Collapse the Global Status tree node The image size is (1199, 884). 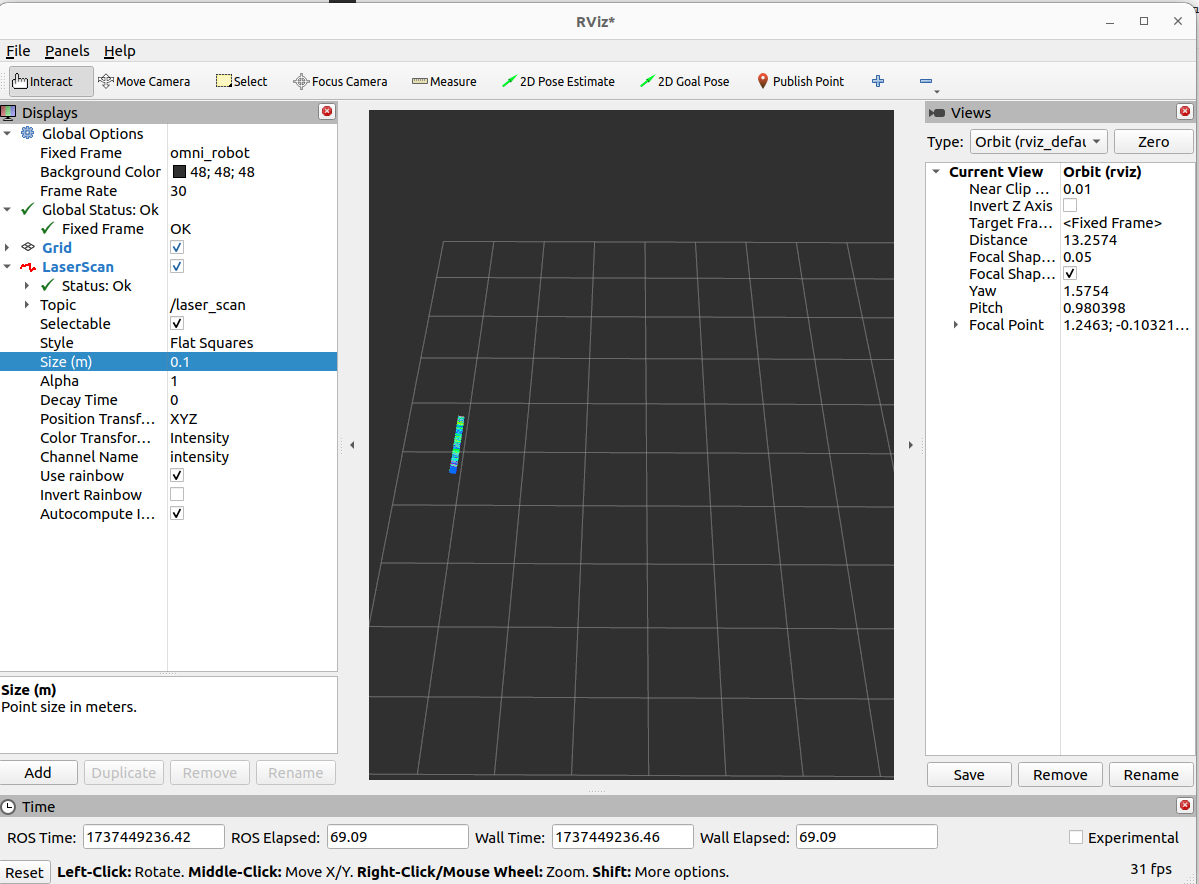point(8,210)
